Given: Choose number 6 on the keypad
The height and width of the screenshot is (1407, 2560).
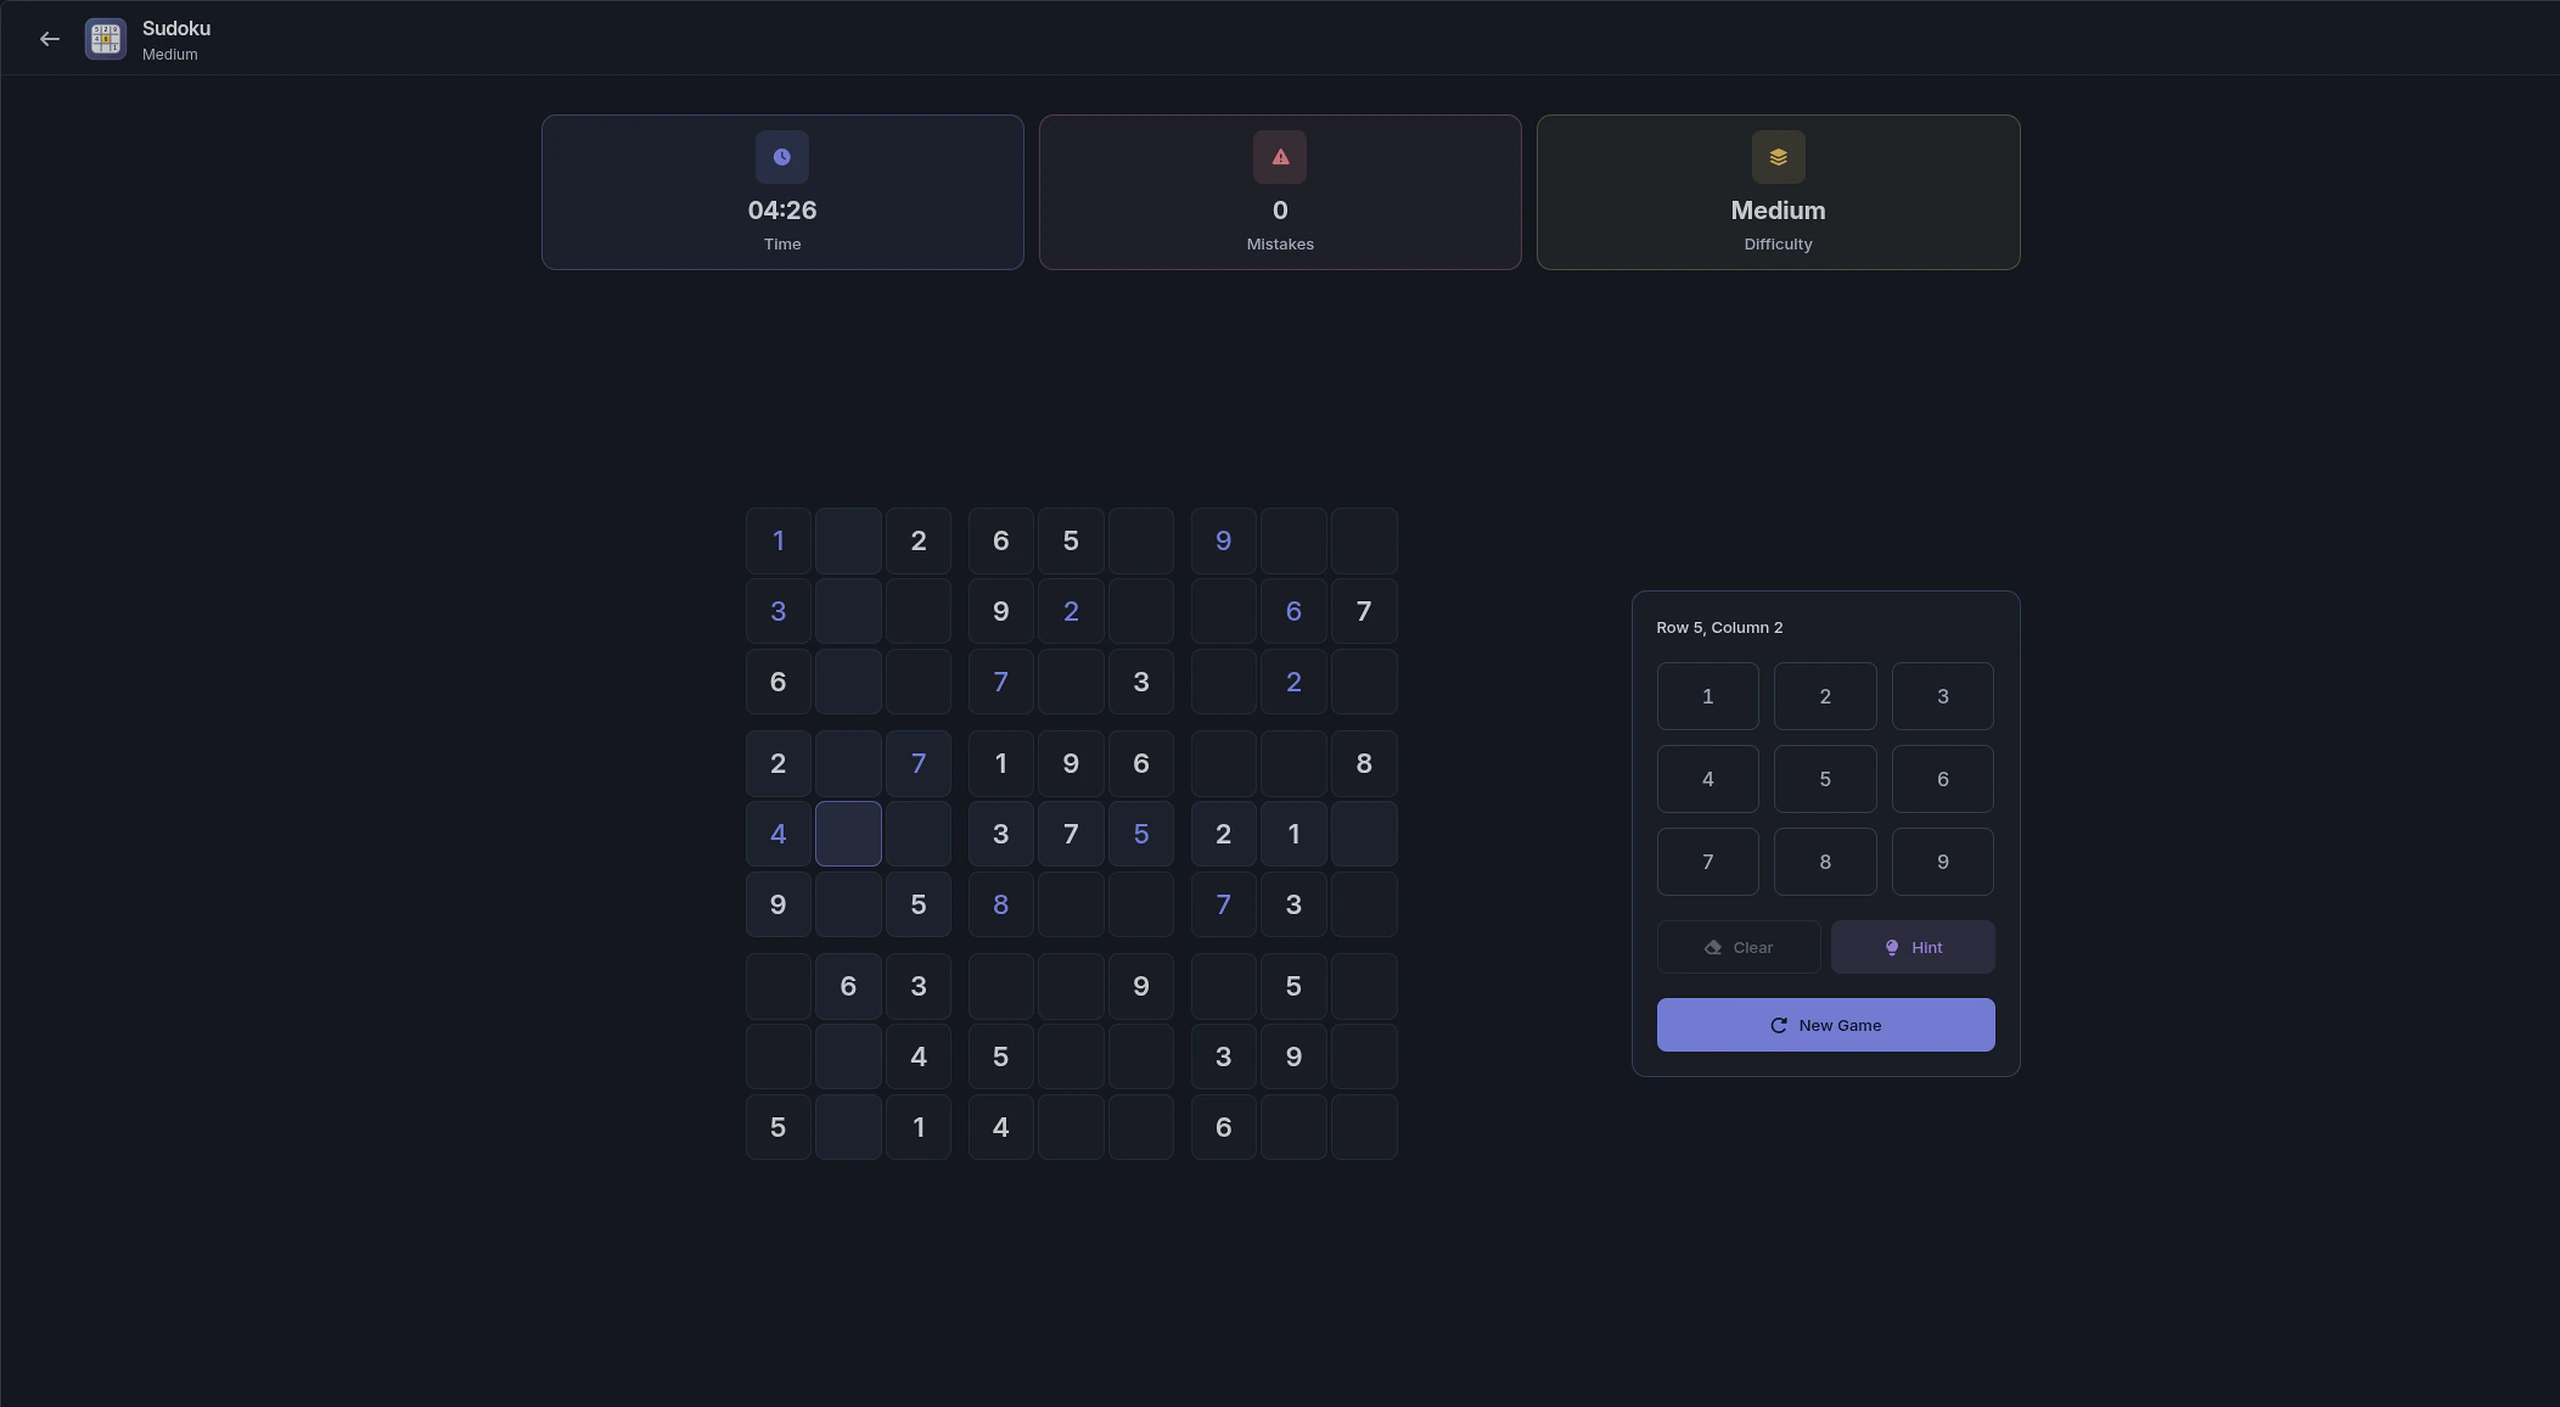Looking at the screenshot, I should 1943,779.
